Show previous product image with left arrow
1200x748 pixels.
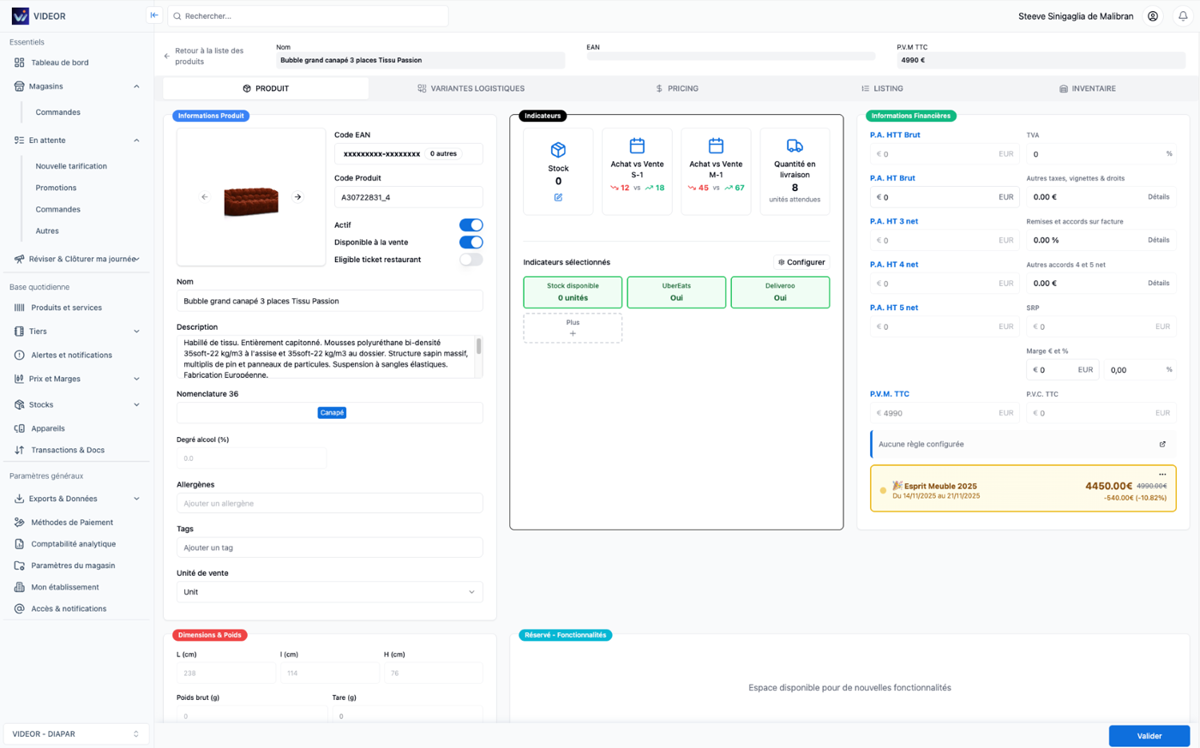205,197
